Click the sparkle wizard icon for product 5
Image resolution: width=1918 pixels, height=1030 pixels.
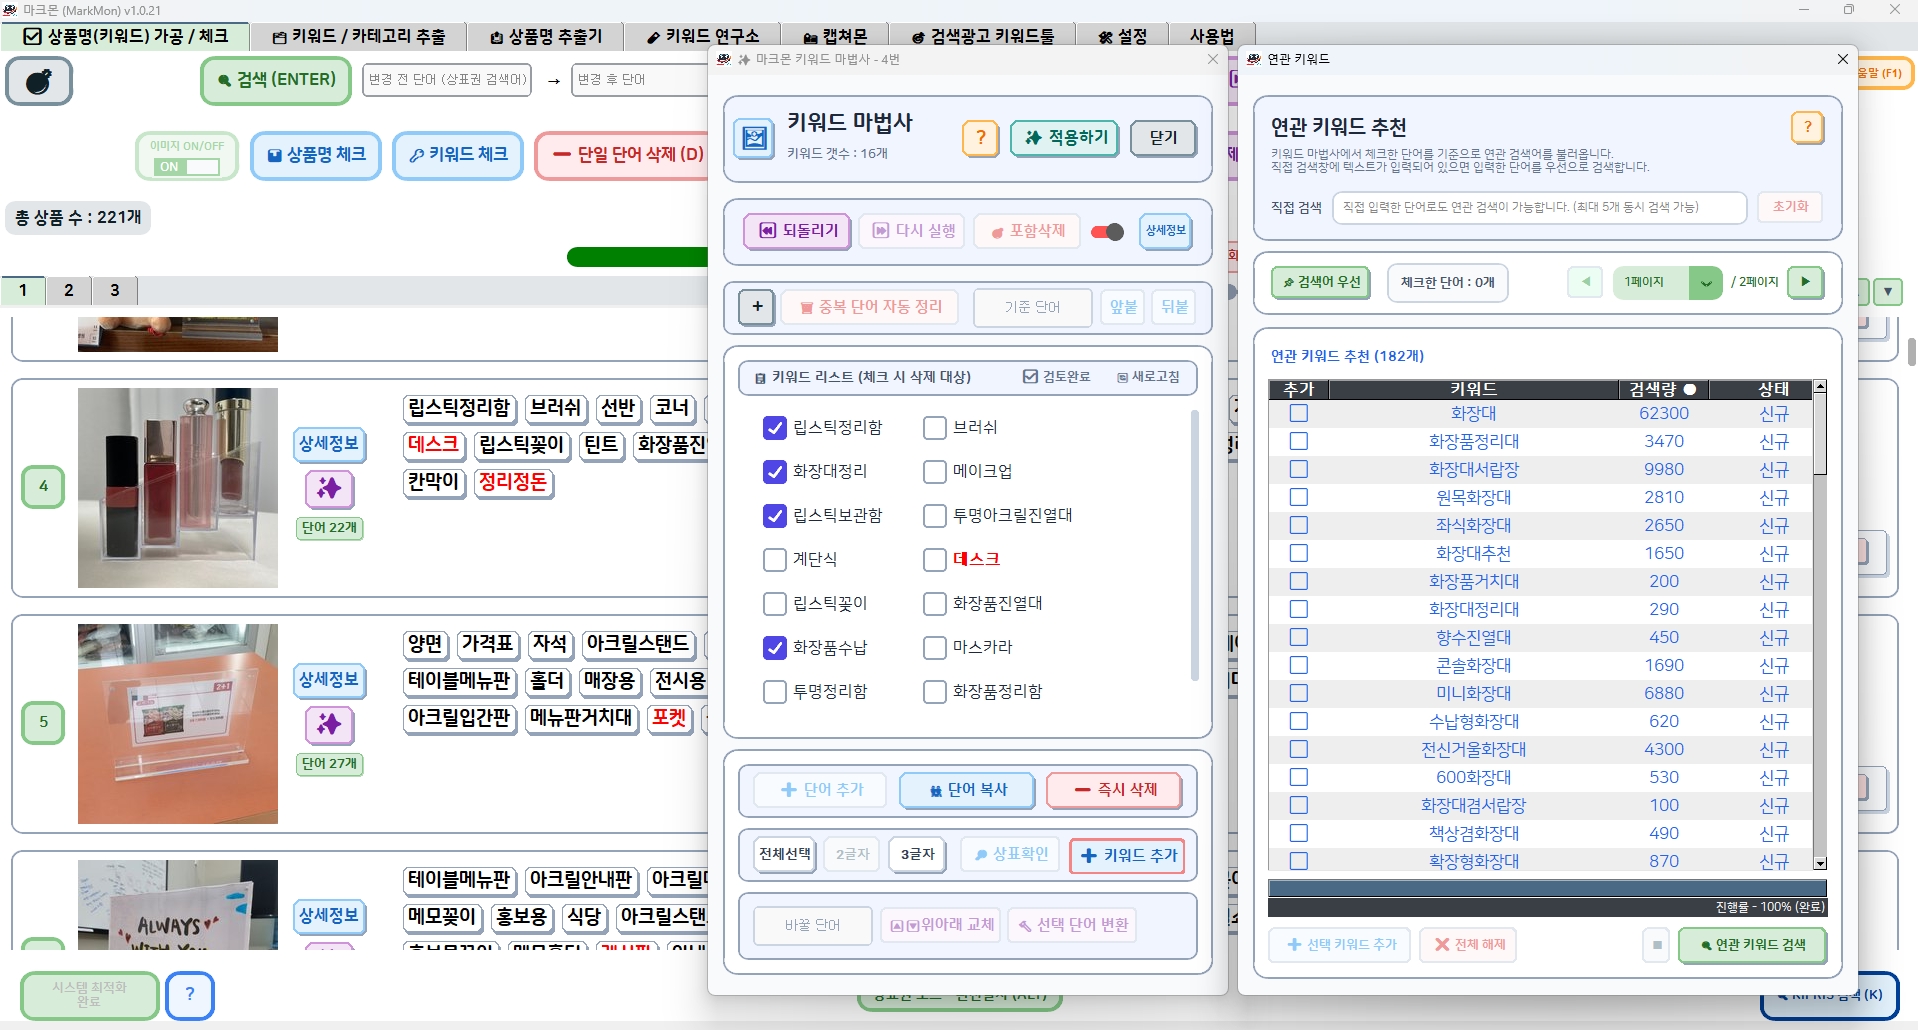click(329, 724)
